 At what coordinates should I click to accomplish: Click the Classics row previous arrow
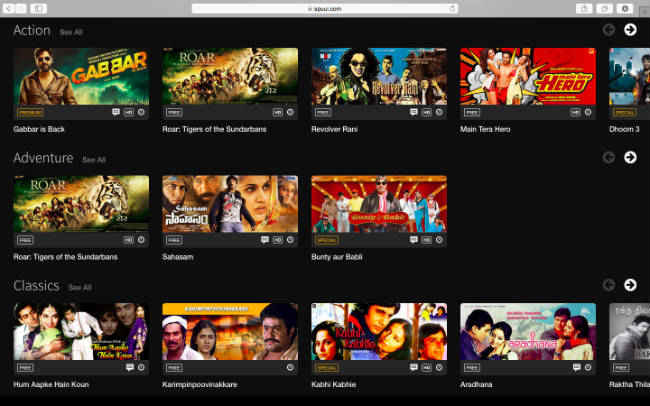pyautogui.click(x=609, y=285)
